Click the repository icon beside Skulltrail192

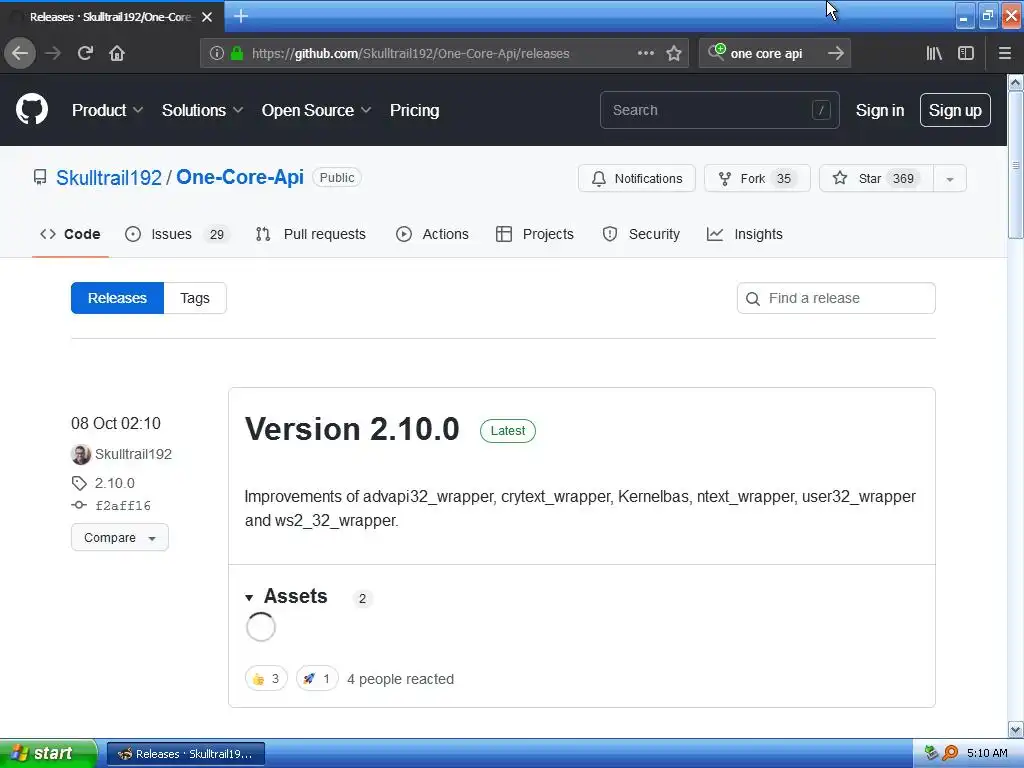coord(40,177)
